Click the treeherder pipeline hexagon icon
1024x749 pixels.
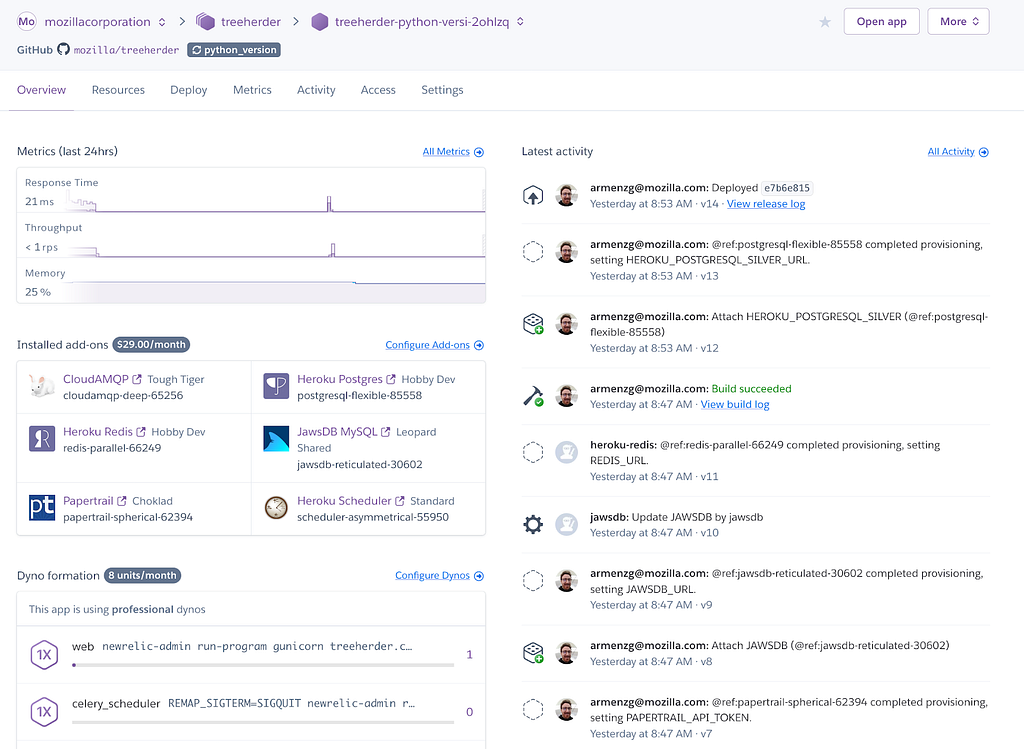(x=206, y=22)
